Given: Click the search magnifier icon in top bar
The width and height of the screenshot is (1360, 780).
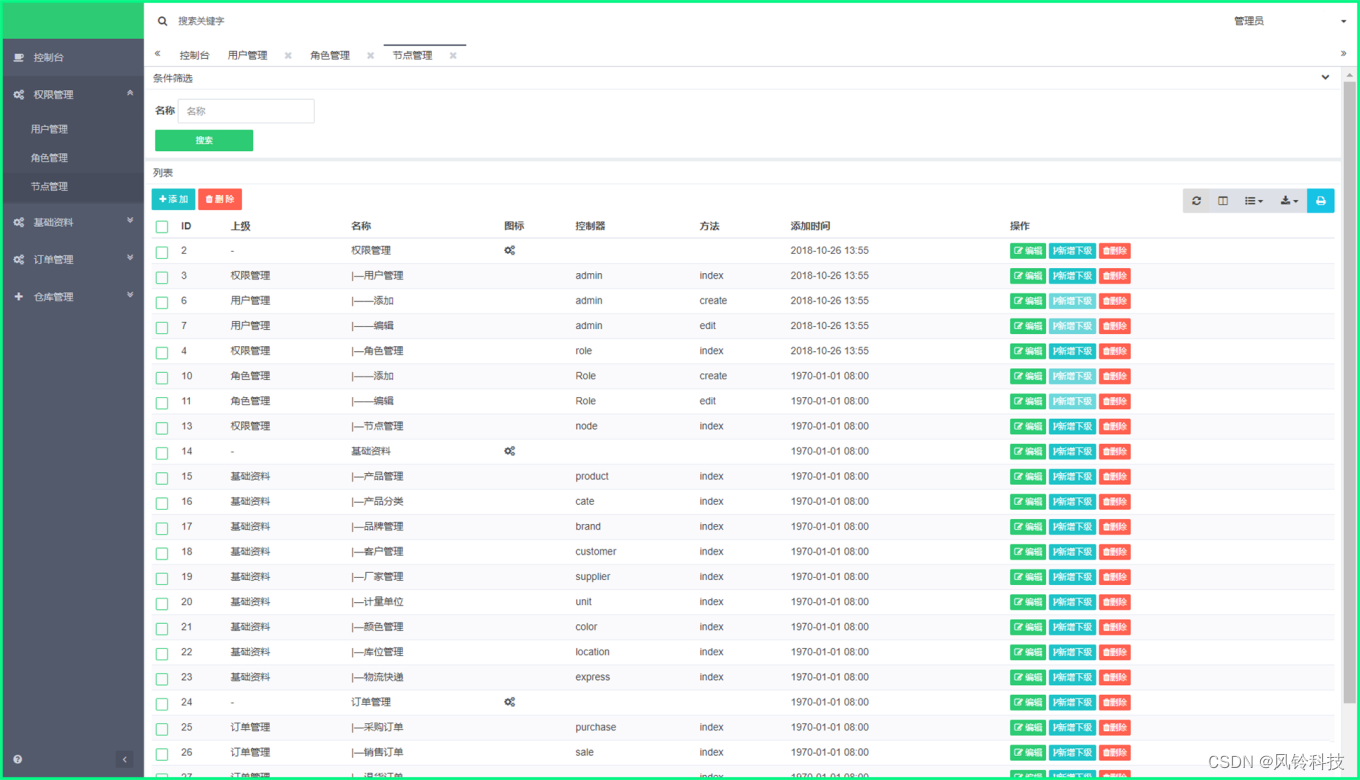Looking at the screenshot, I should [161, 20].
